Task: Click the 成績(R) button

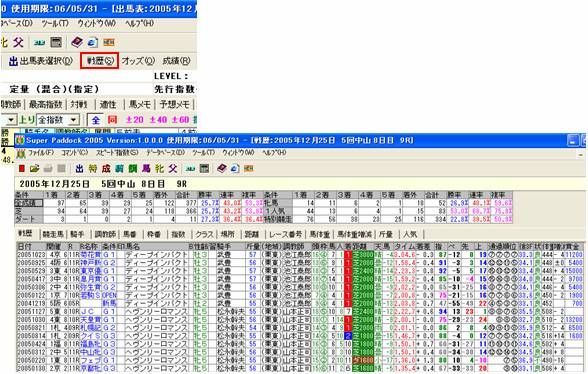Action: tap(176, 61)
